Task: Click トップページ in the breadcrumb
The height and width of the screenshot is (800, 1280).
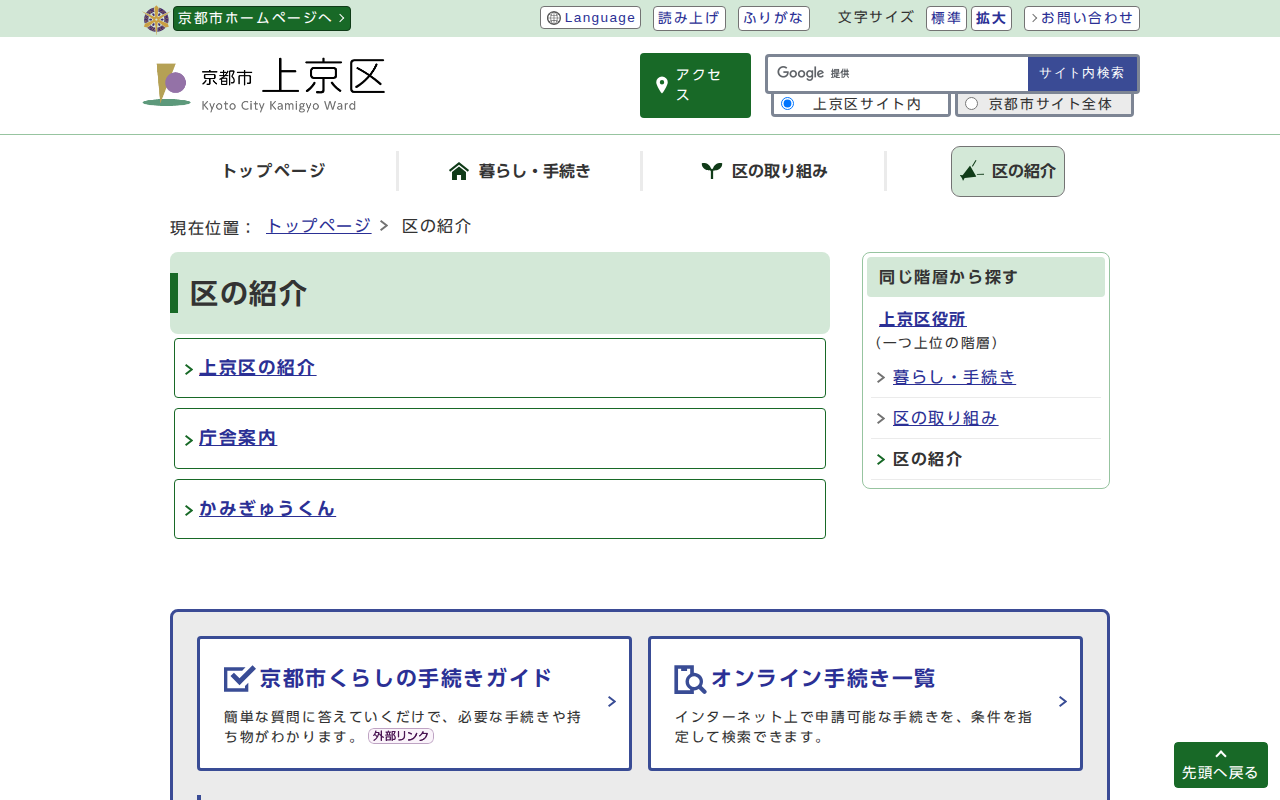Action: coord(318,226)
